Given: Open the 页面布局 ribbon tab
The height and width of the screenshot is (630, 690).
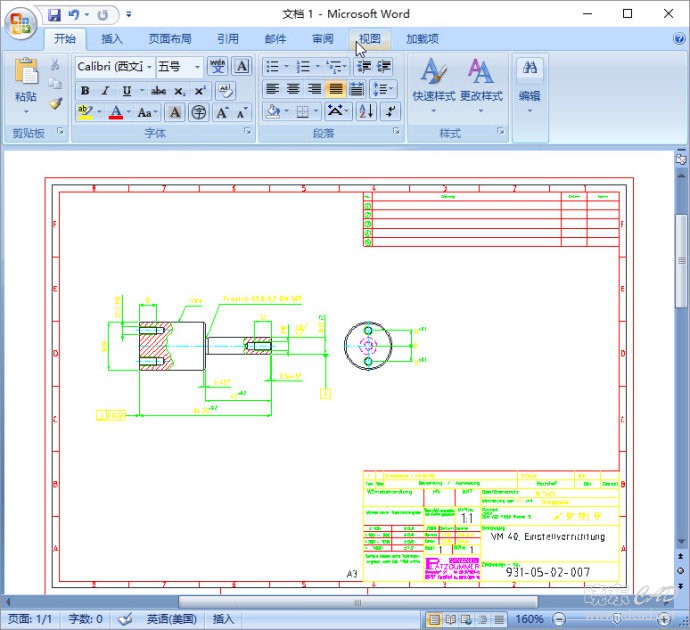Looking at the screenshot, I should click(170, 39).
